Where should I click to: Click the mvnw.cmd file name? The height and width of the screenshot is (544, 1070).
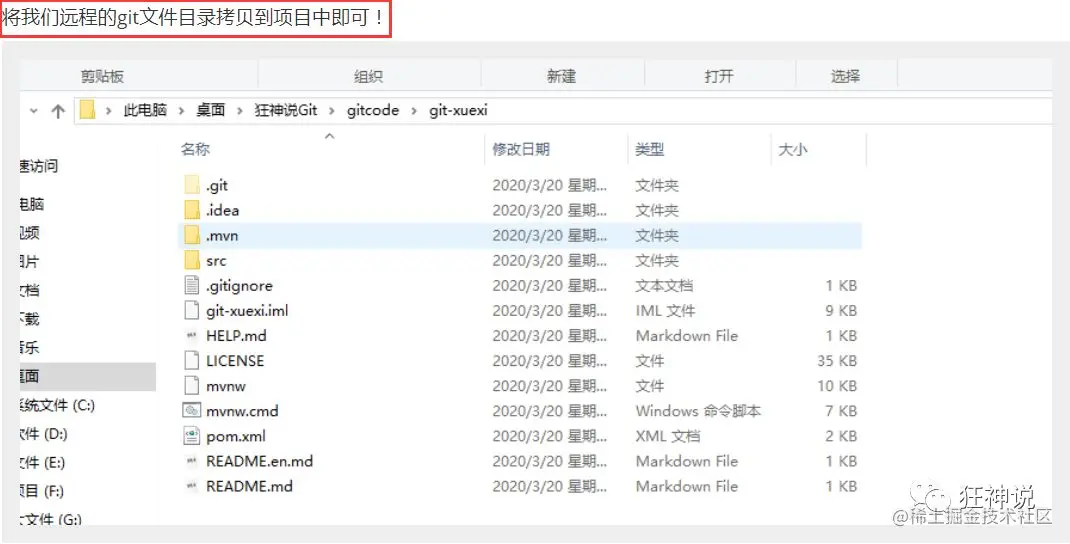(x=242, y=411)
